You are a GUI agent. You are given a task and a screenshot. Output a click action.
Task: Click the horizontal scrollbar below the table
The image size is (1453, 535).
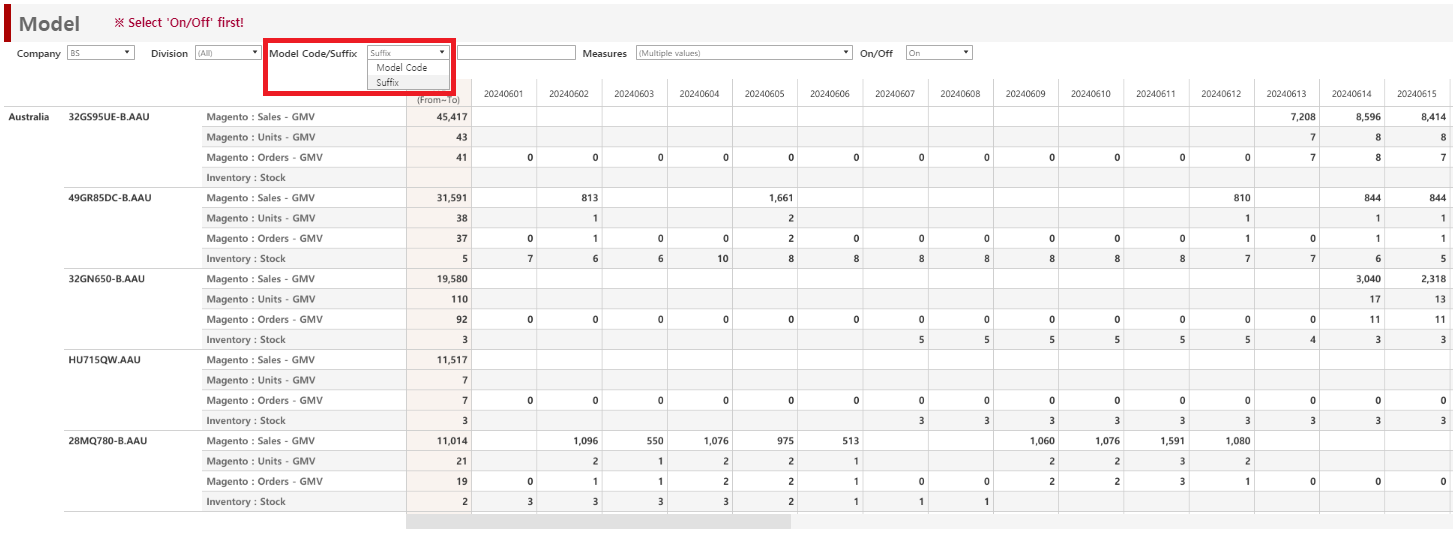598,521
